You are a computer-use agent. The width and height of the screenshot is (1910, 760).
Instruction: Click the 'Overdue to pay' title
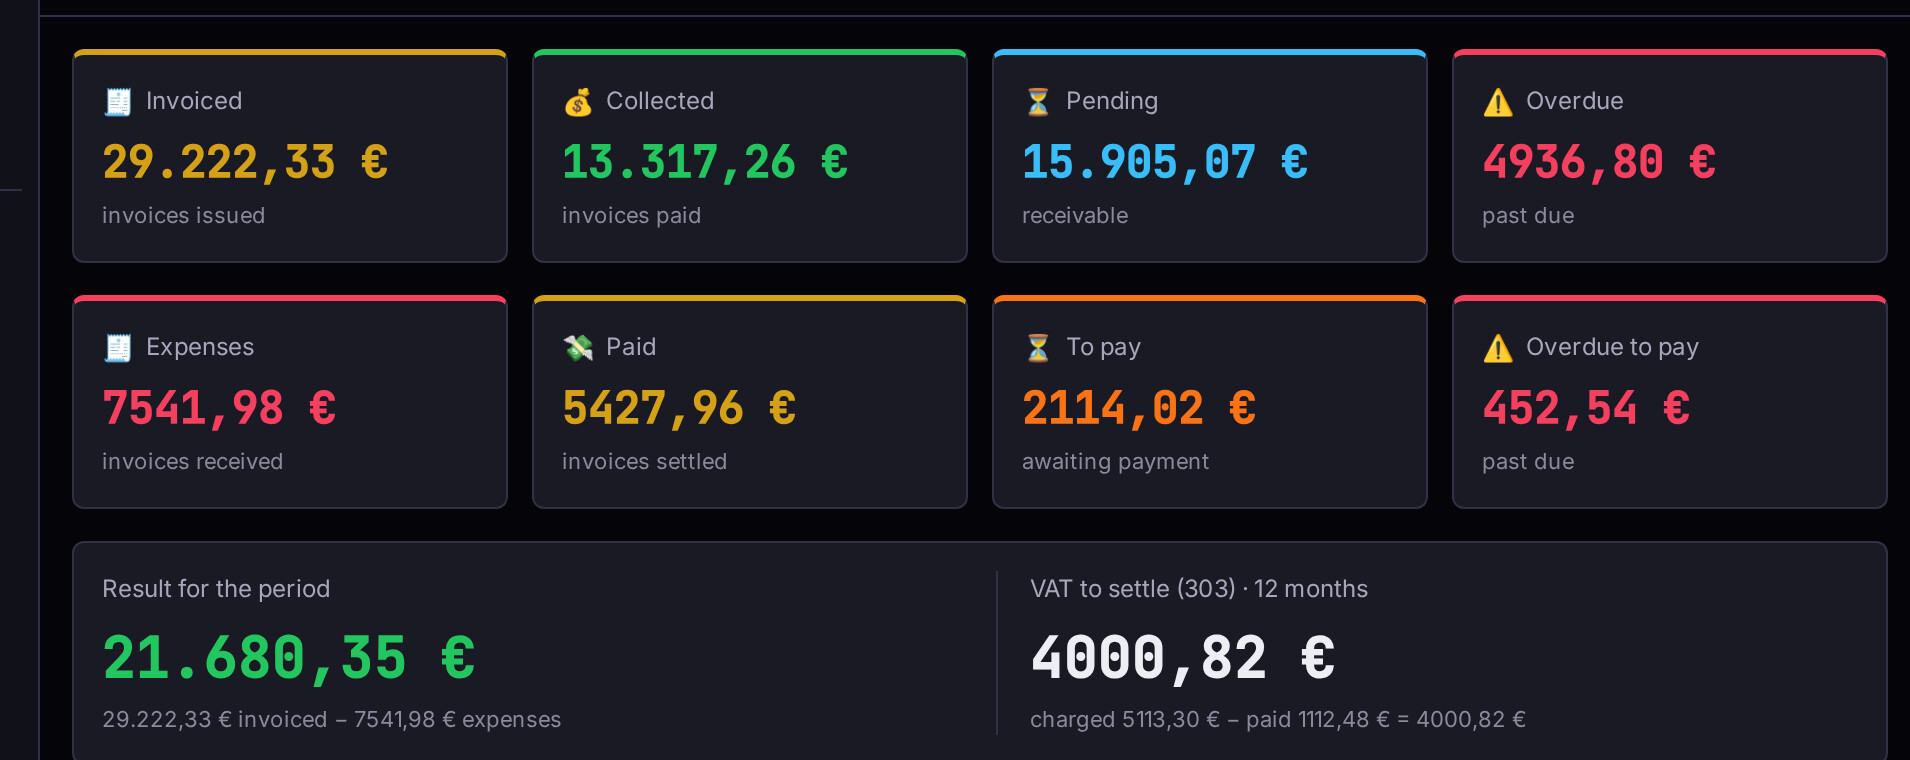pos(1612,347)
